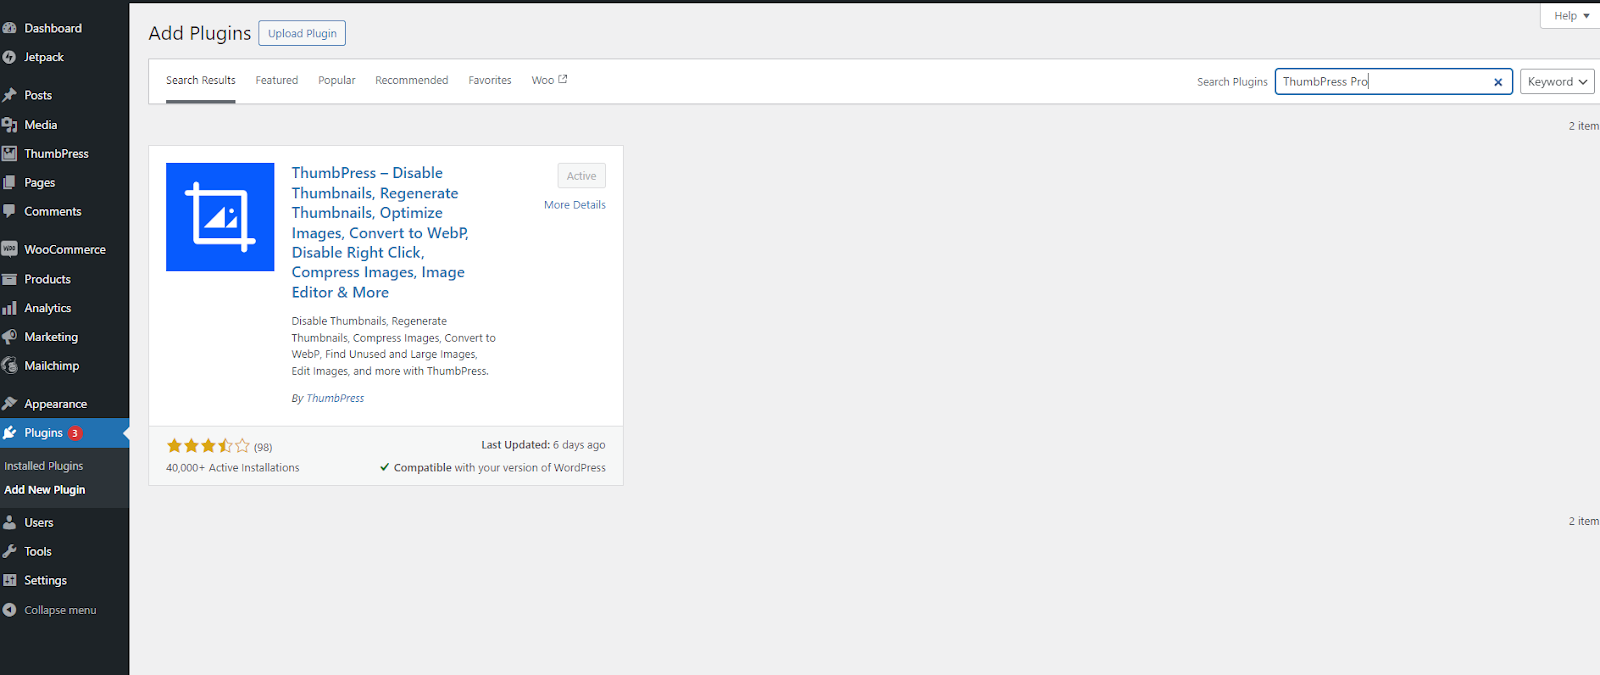Click the "40,000+ Active Installations" text
The height and width of the screenshot is (675, 1600).
[233, 468]
